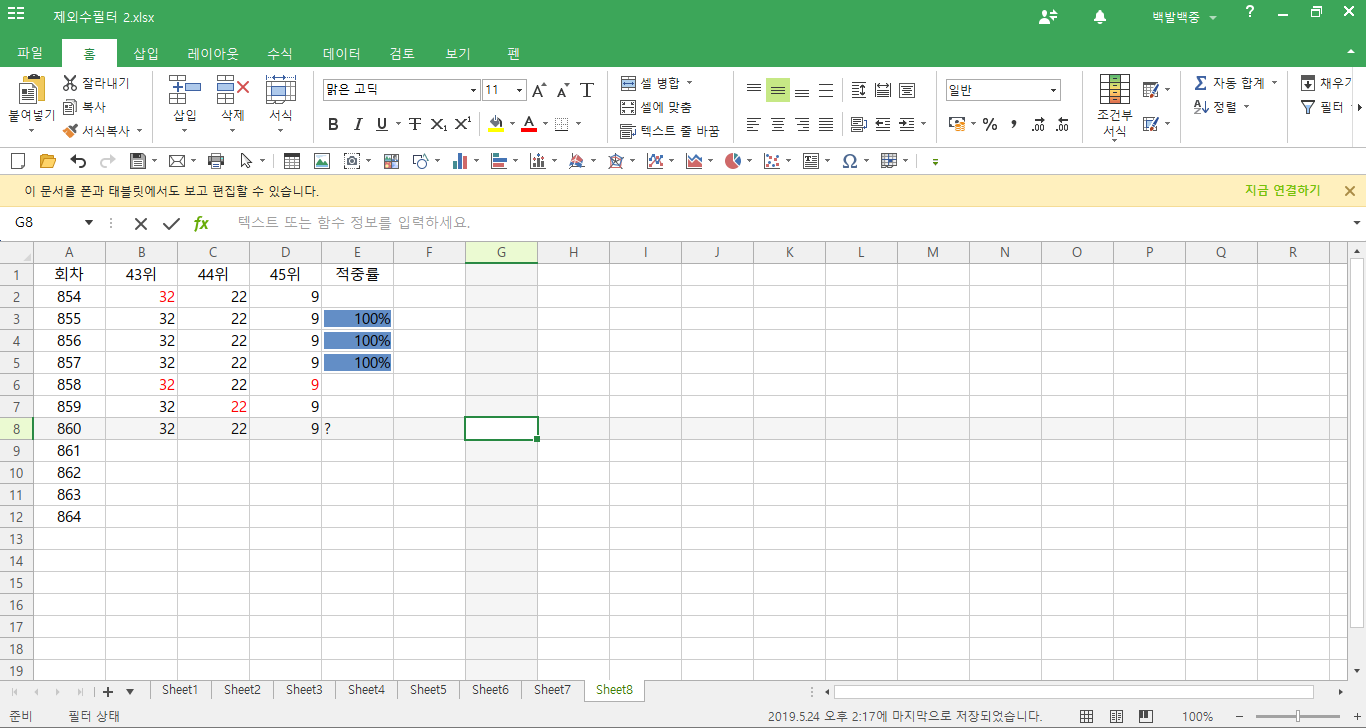Click the 셀에 맞춤 (fit to cell) button
The width and height of the screenshot is (1366, 728).
tap(656, 107)
